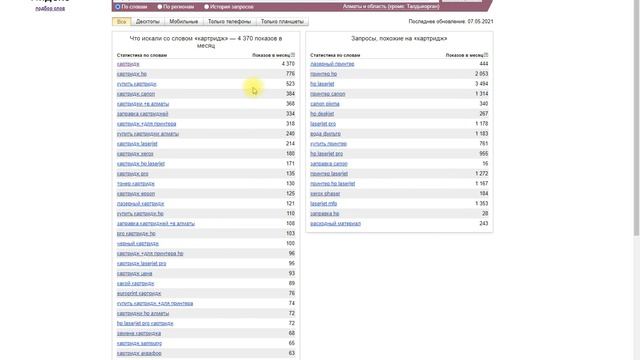Image resolution: width=640 pixels, height=360 pixels.
Task: Open the 'europrint картридж' query link
Action: point(139,293)
